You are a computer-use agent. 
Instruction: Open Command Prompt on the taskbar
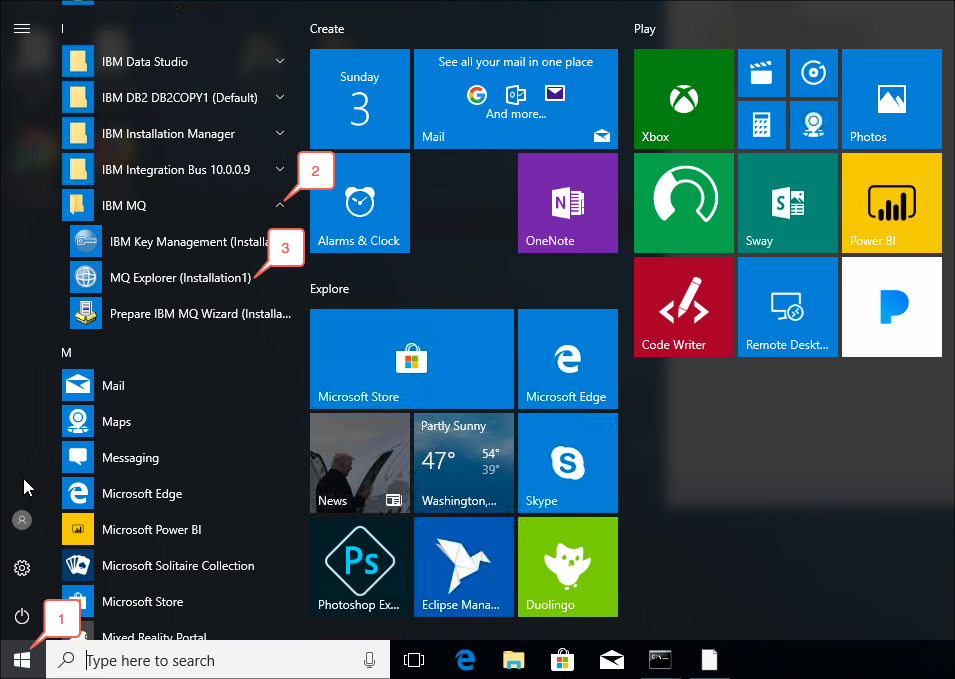[660, 660]
